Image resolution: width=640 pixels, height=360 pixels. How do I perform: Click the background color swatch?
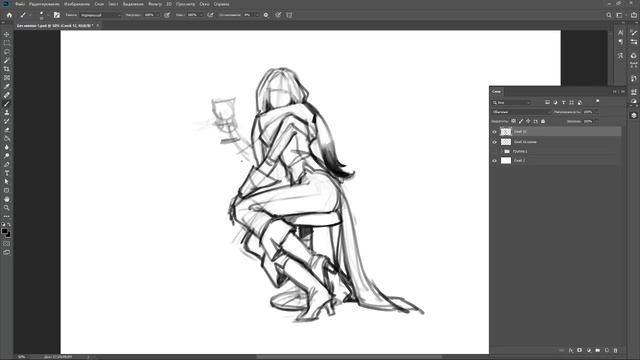coord(8,234)
